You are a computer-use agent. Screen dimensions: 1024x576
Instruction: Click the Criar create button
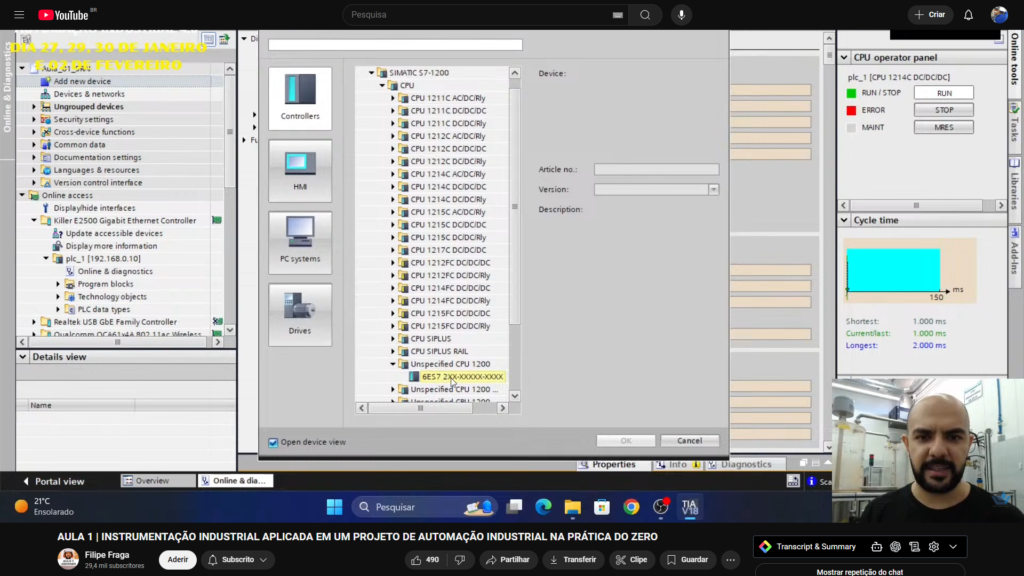930,14
